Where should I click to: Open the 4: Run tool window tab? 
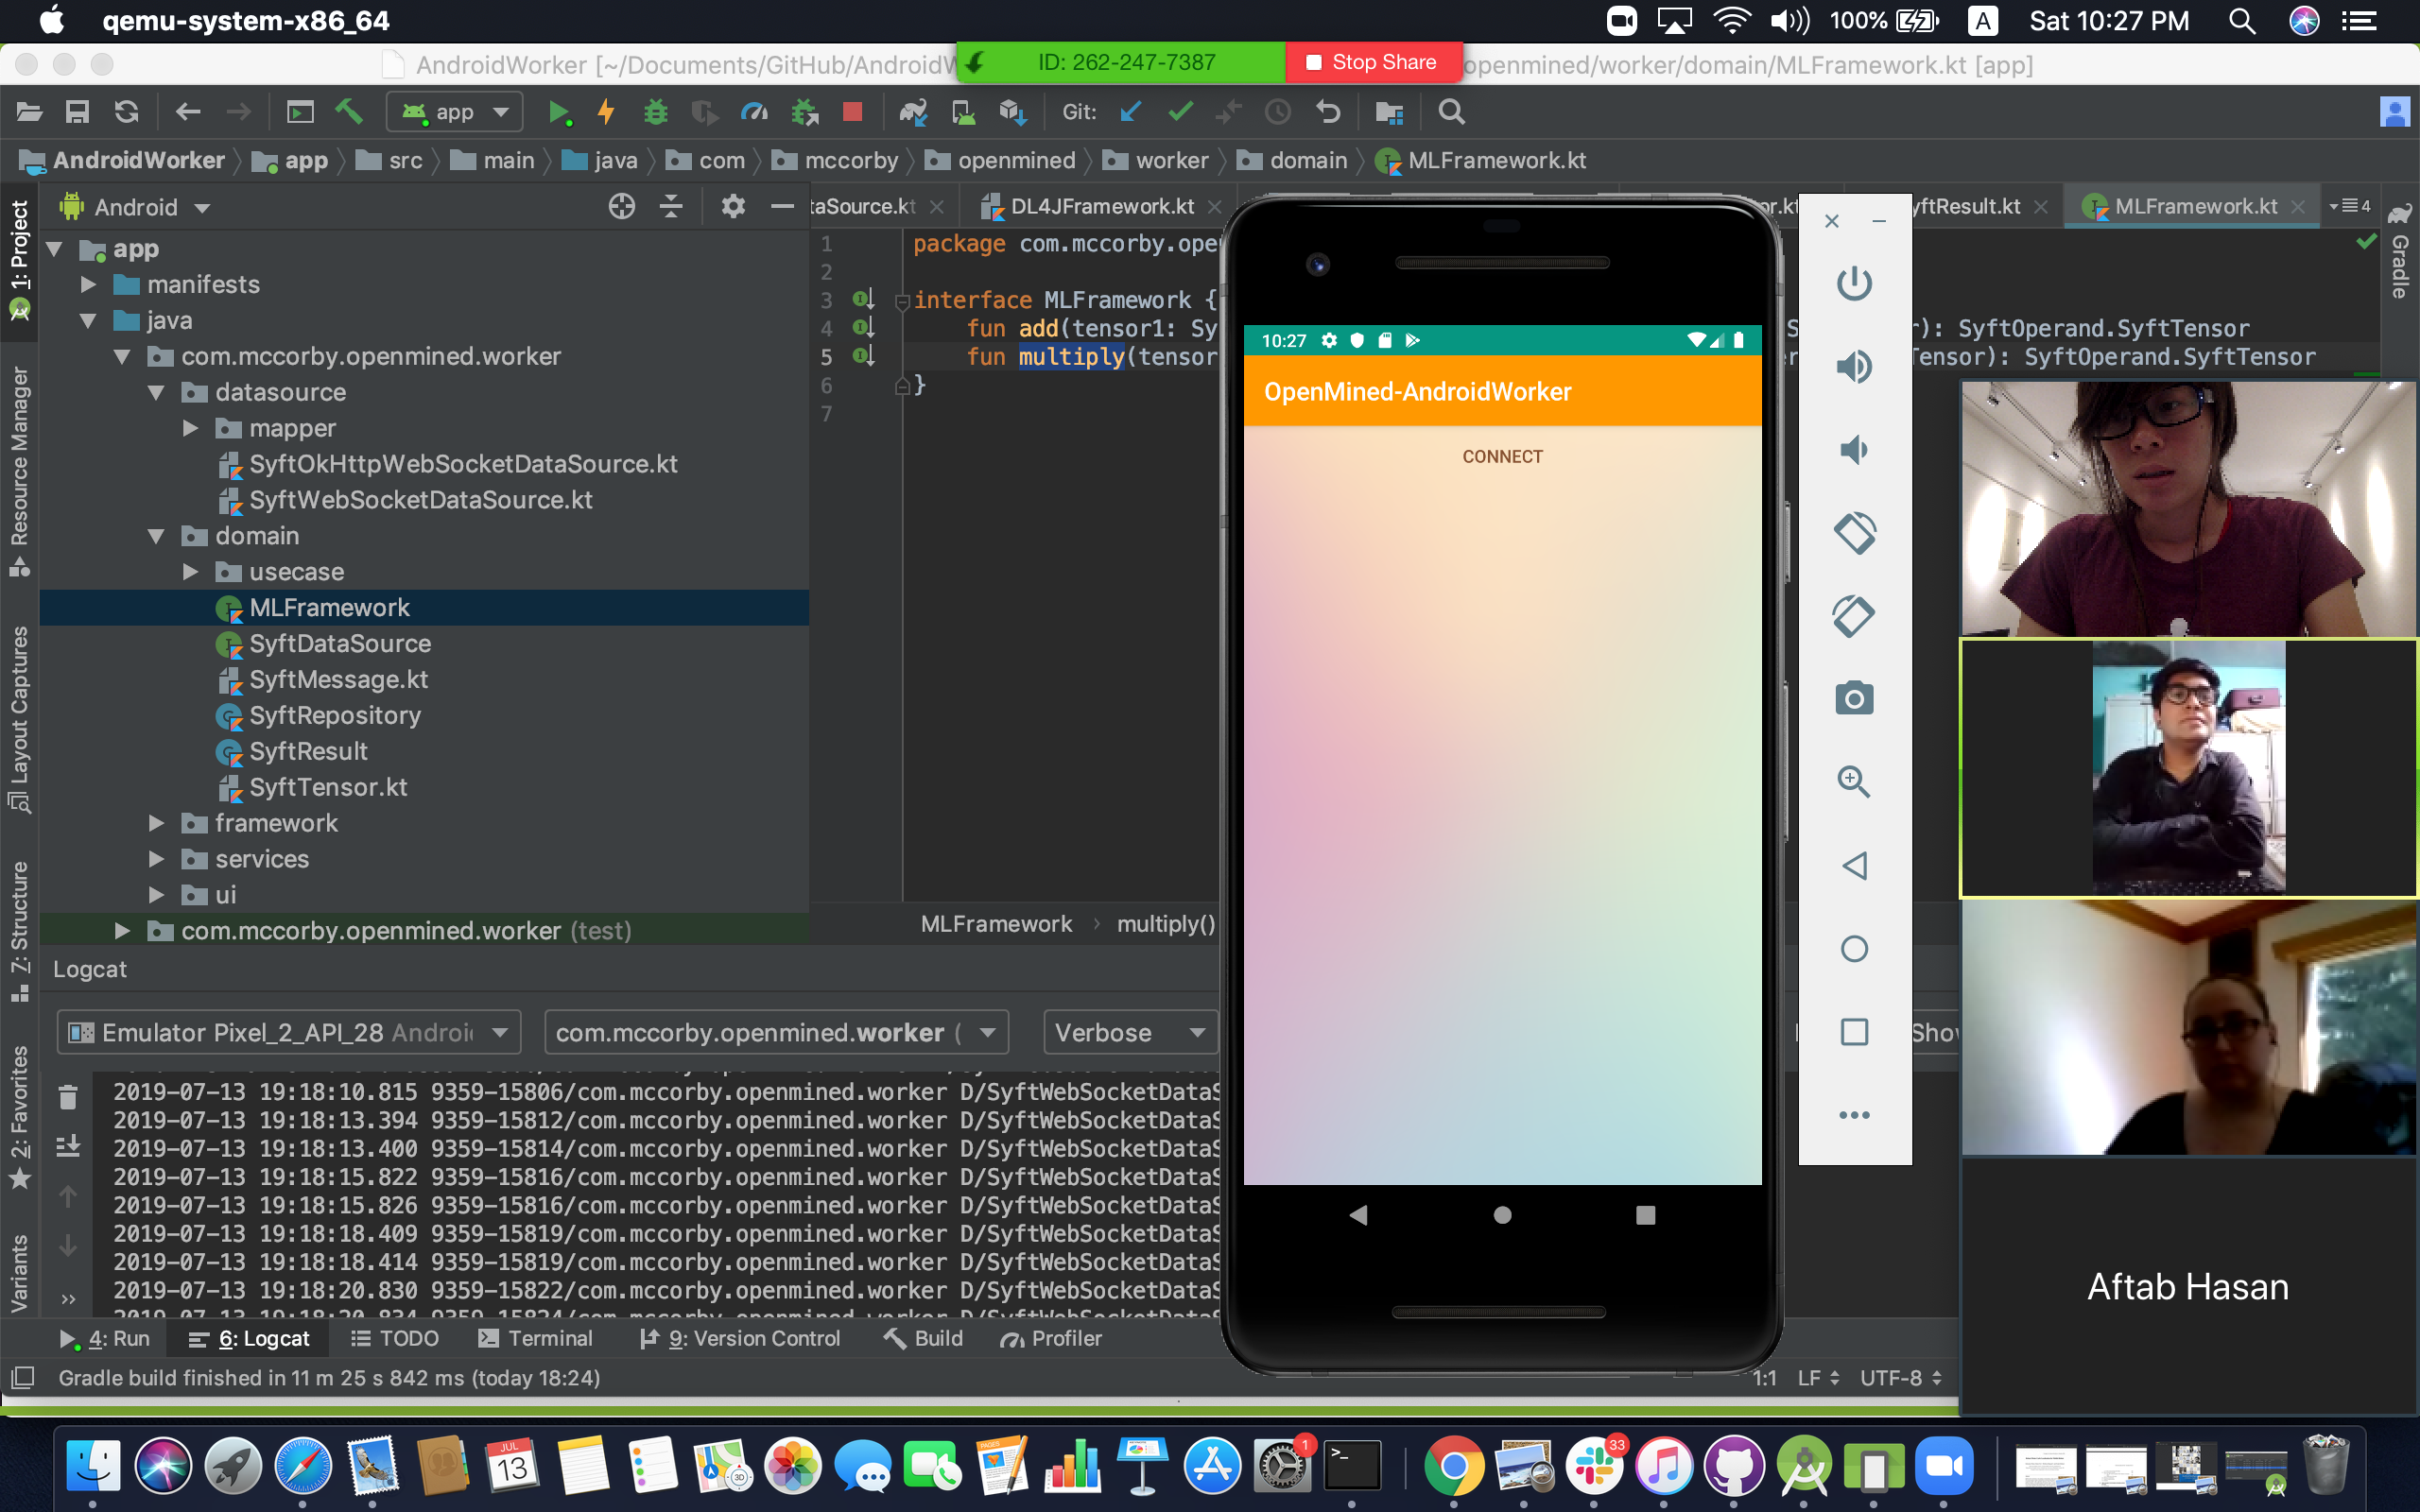(x=104, y=1338)
